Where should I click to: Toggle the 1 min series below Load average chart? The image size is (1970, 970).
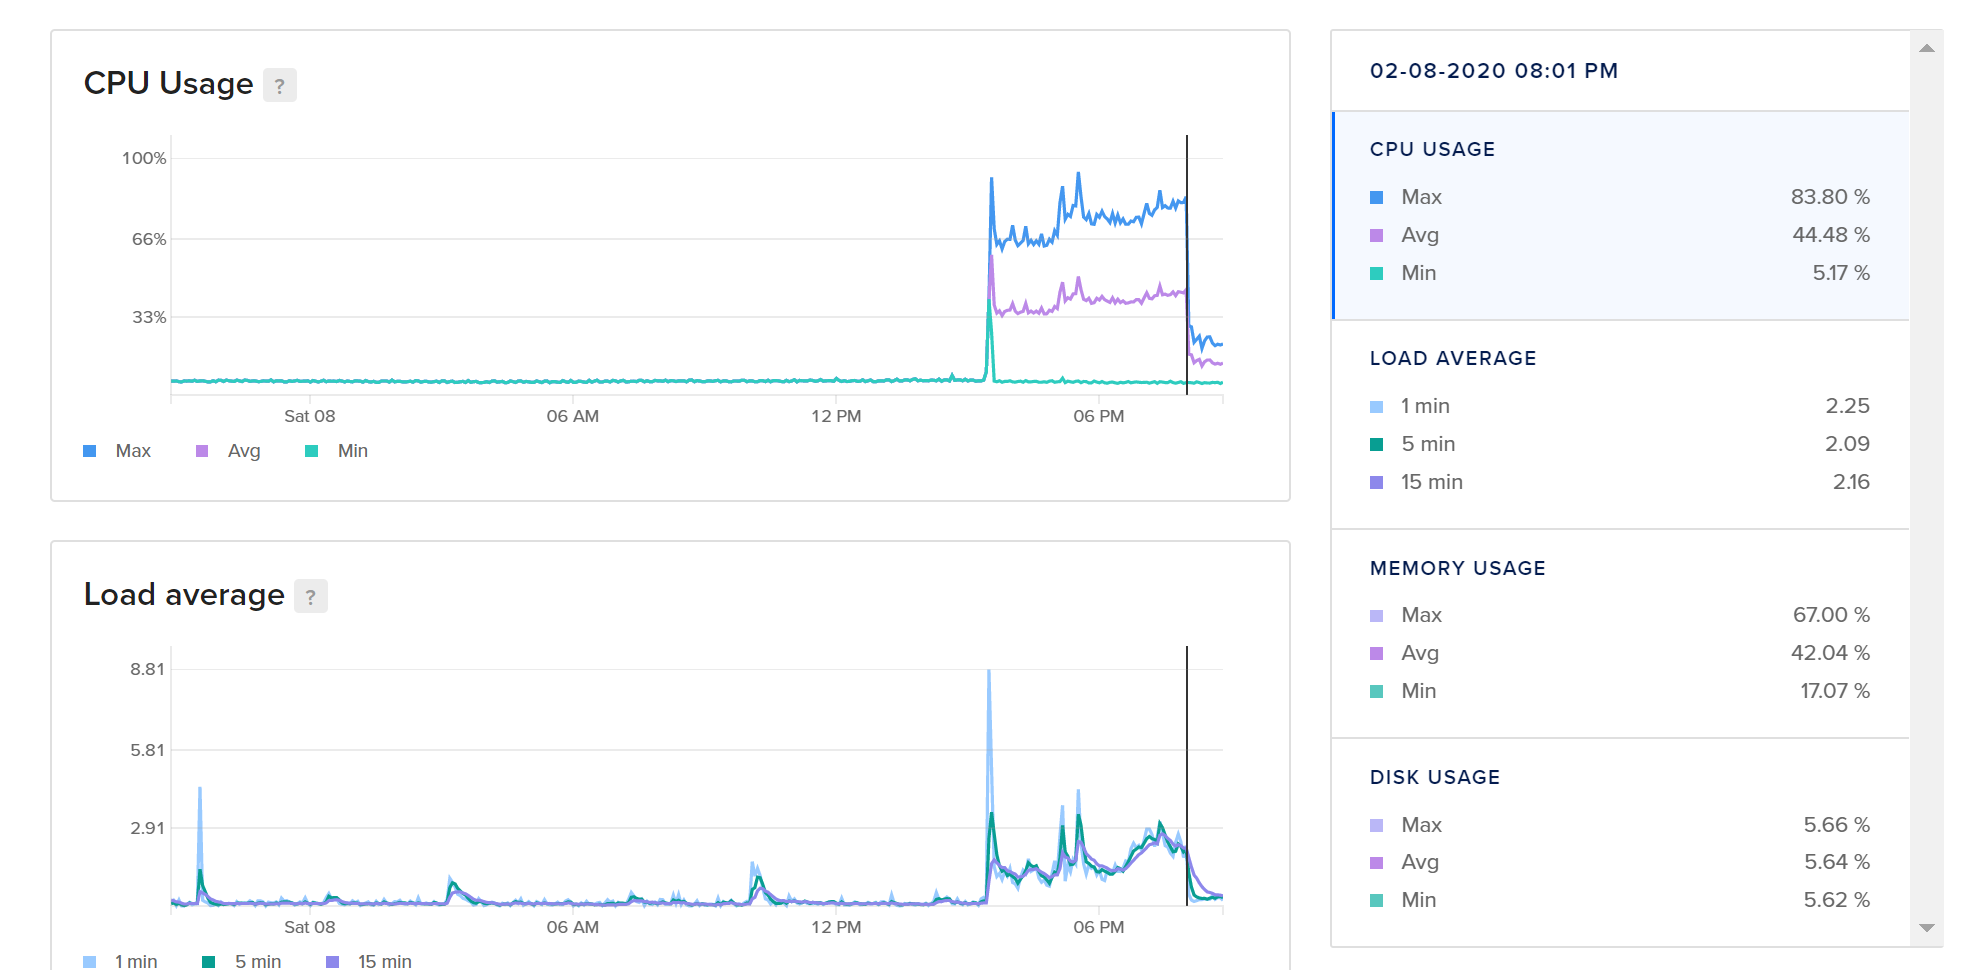coord(121,960)
